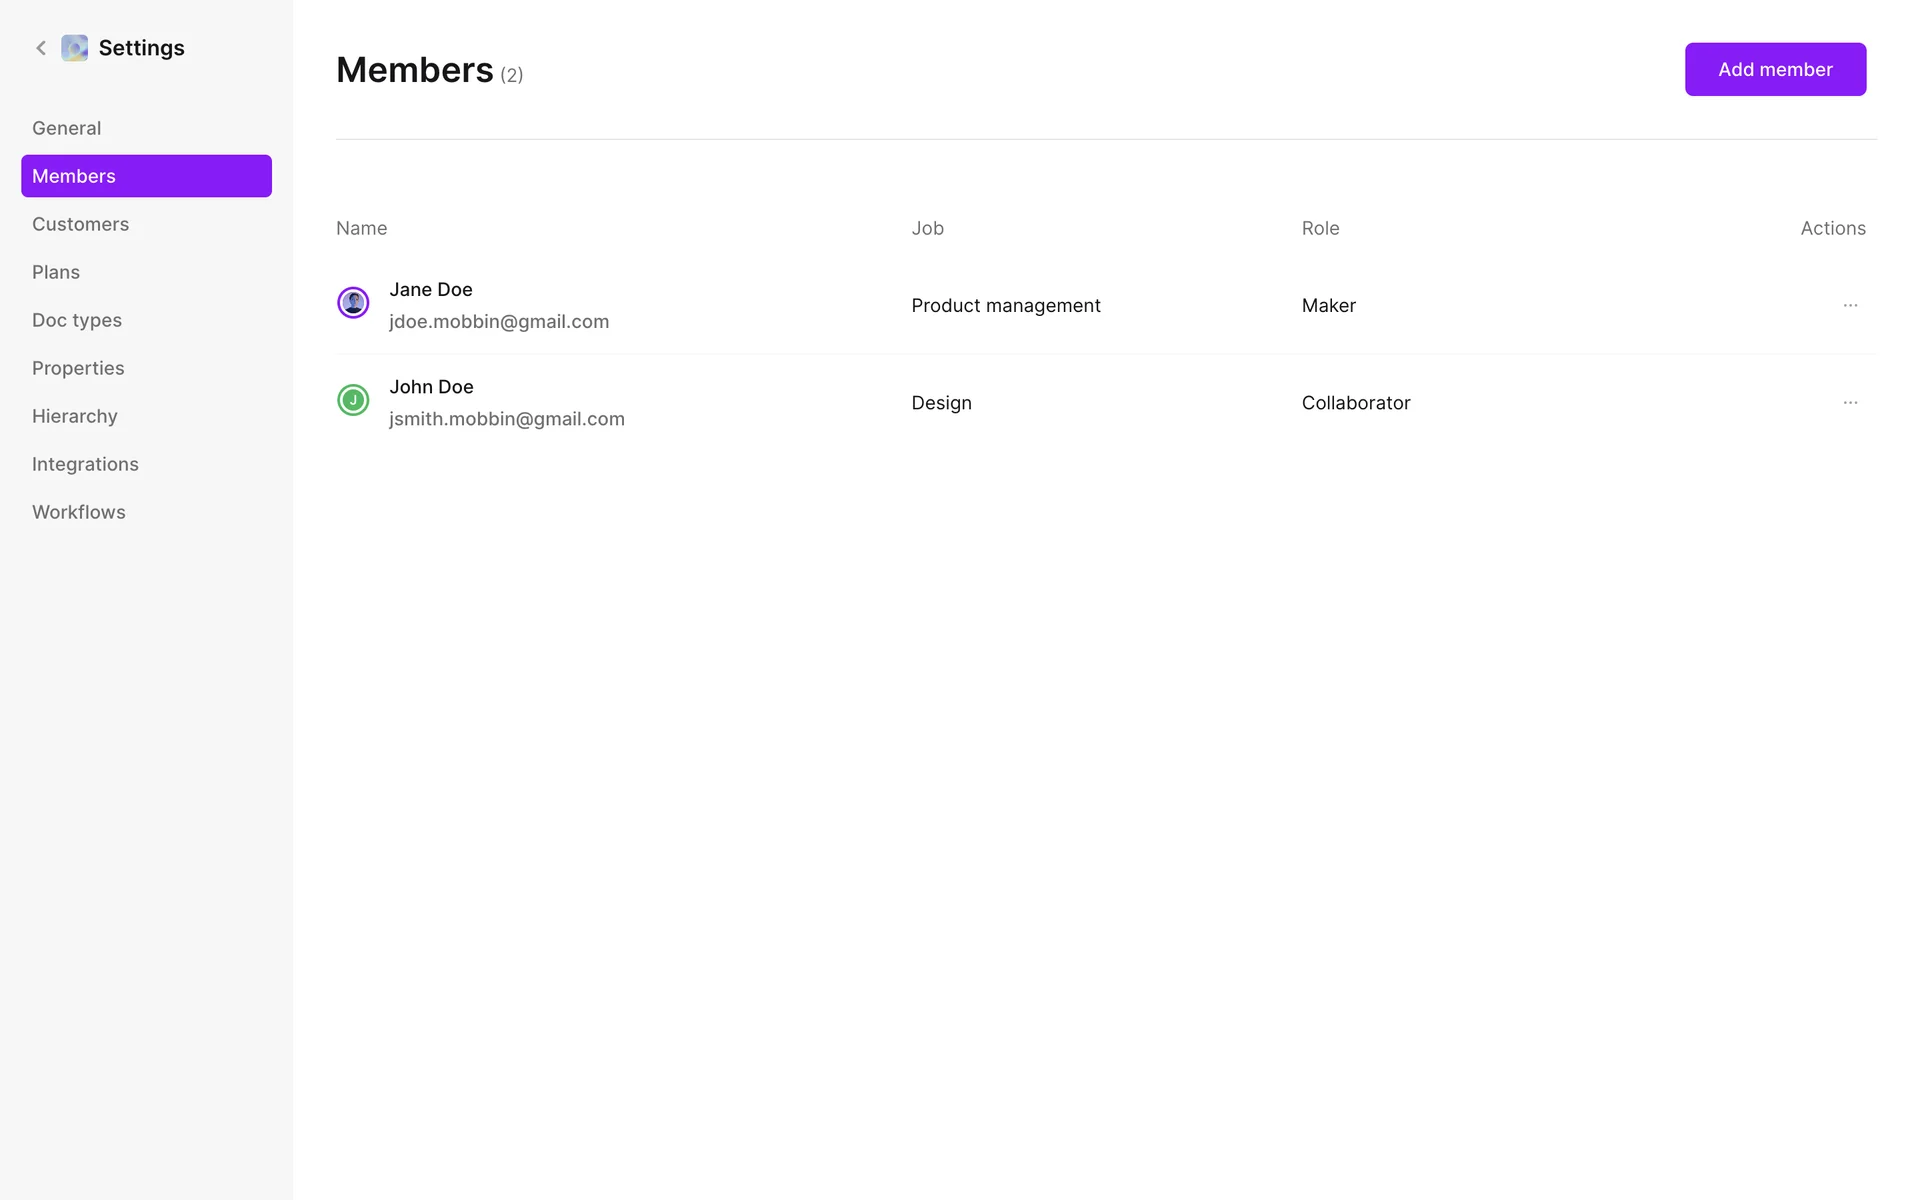The height and width of the screenshot is (1200, 1920).
Task: Click the workspace logo icon
Action: [x=74, y=48]
